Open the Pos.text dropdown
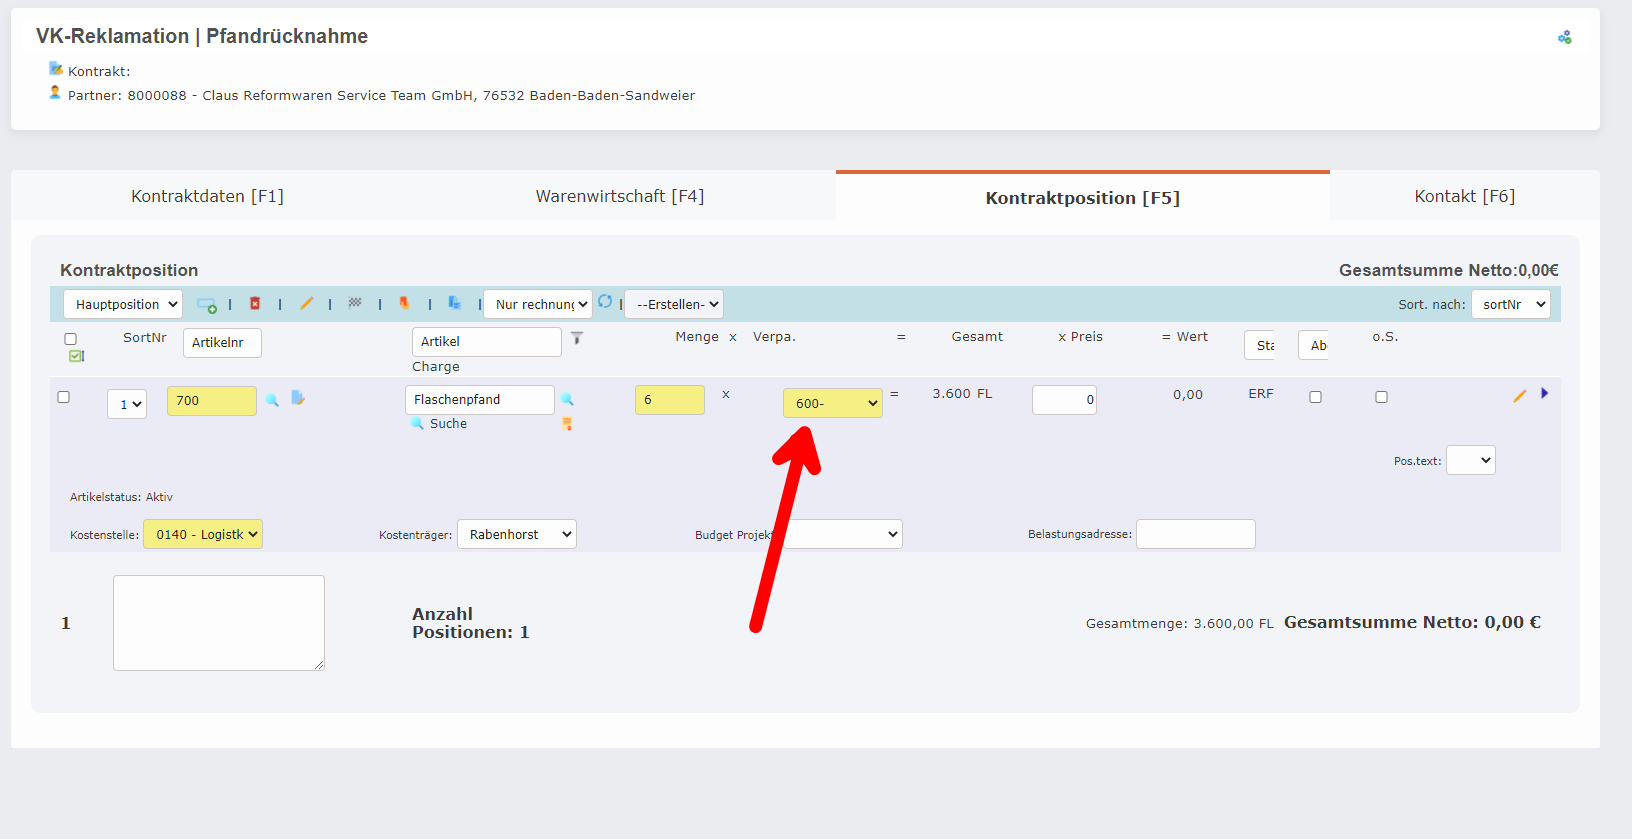The image size is (1632, 839). tap(1471, 460)
